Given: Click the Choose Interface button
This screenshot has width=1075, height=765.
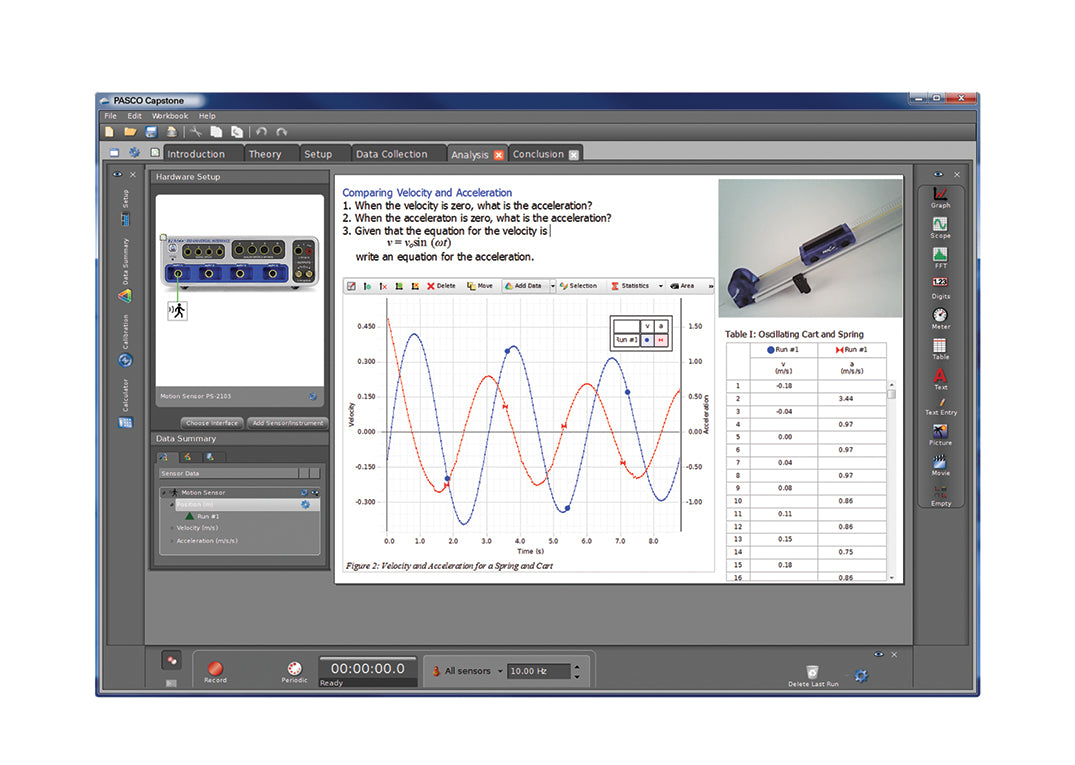Looking at the screenshot, I should (x=211, y=423).
